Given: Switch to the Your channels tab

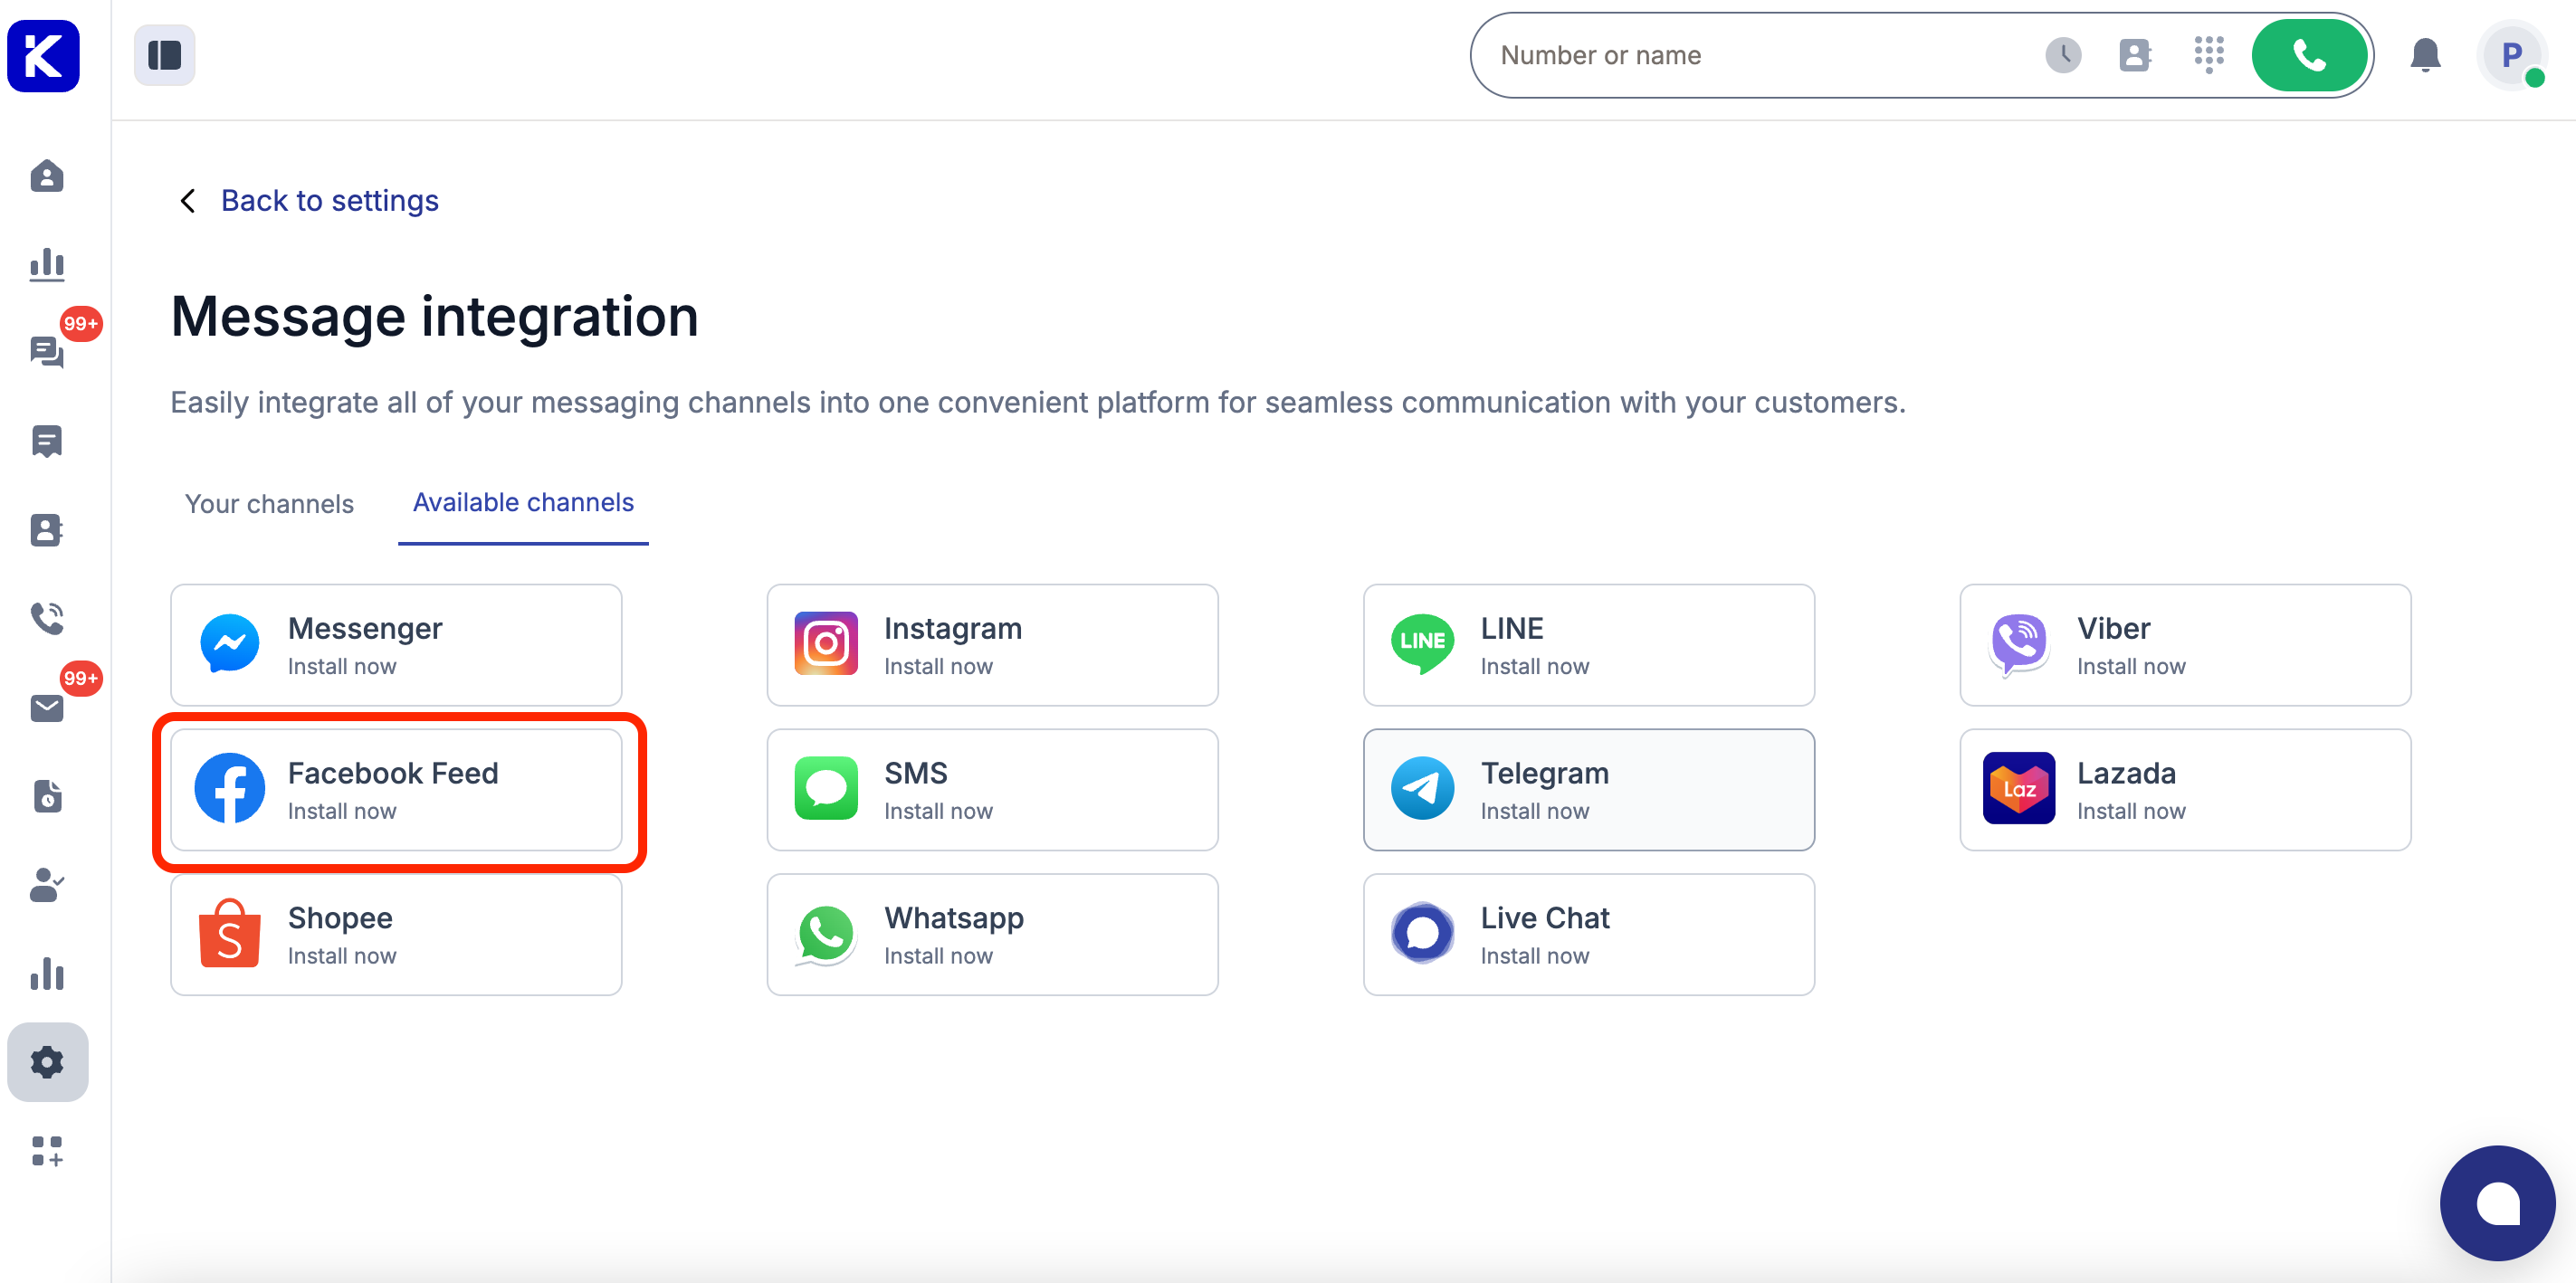Looking at the screenshot, I should click(x=269, y=503).
